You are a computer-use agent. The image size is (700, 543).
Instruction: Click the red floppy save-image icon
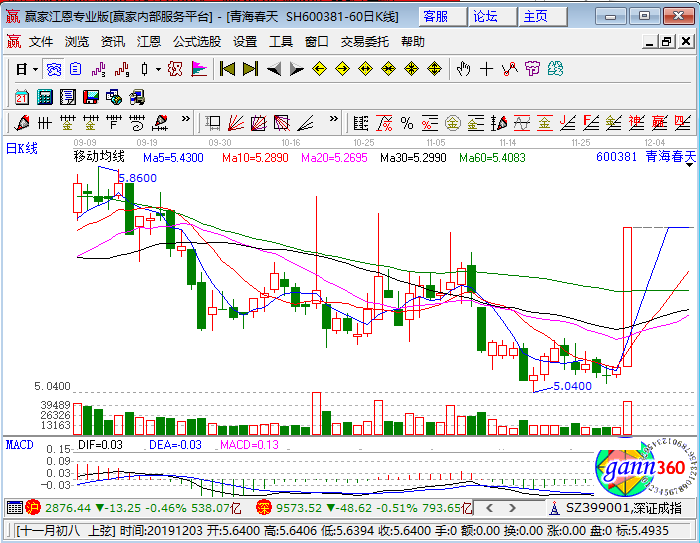coord(91,97)
